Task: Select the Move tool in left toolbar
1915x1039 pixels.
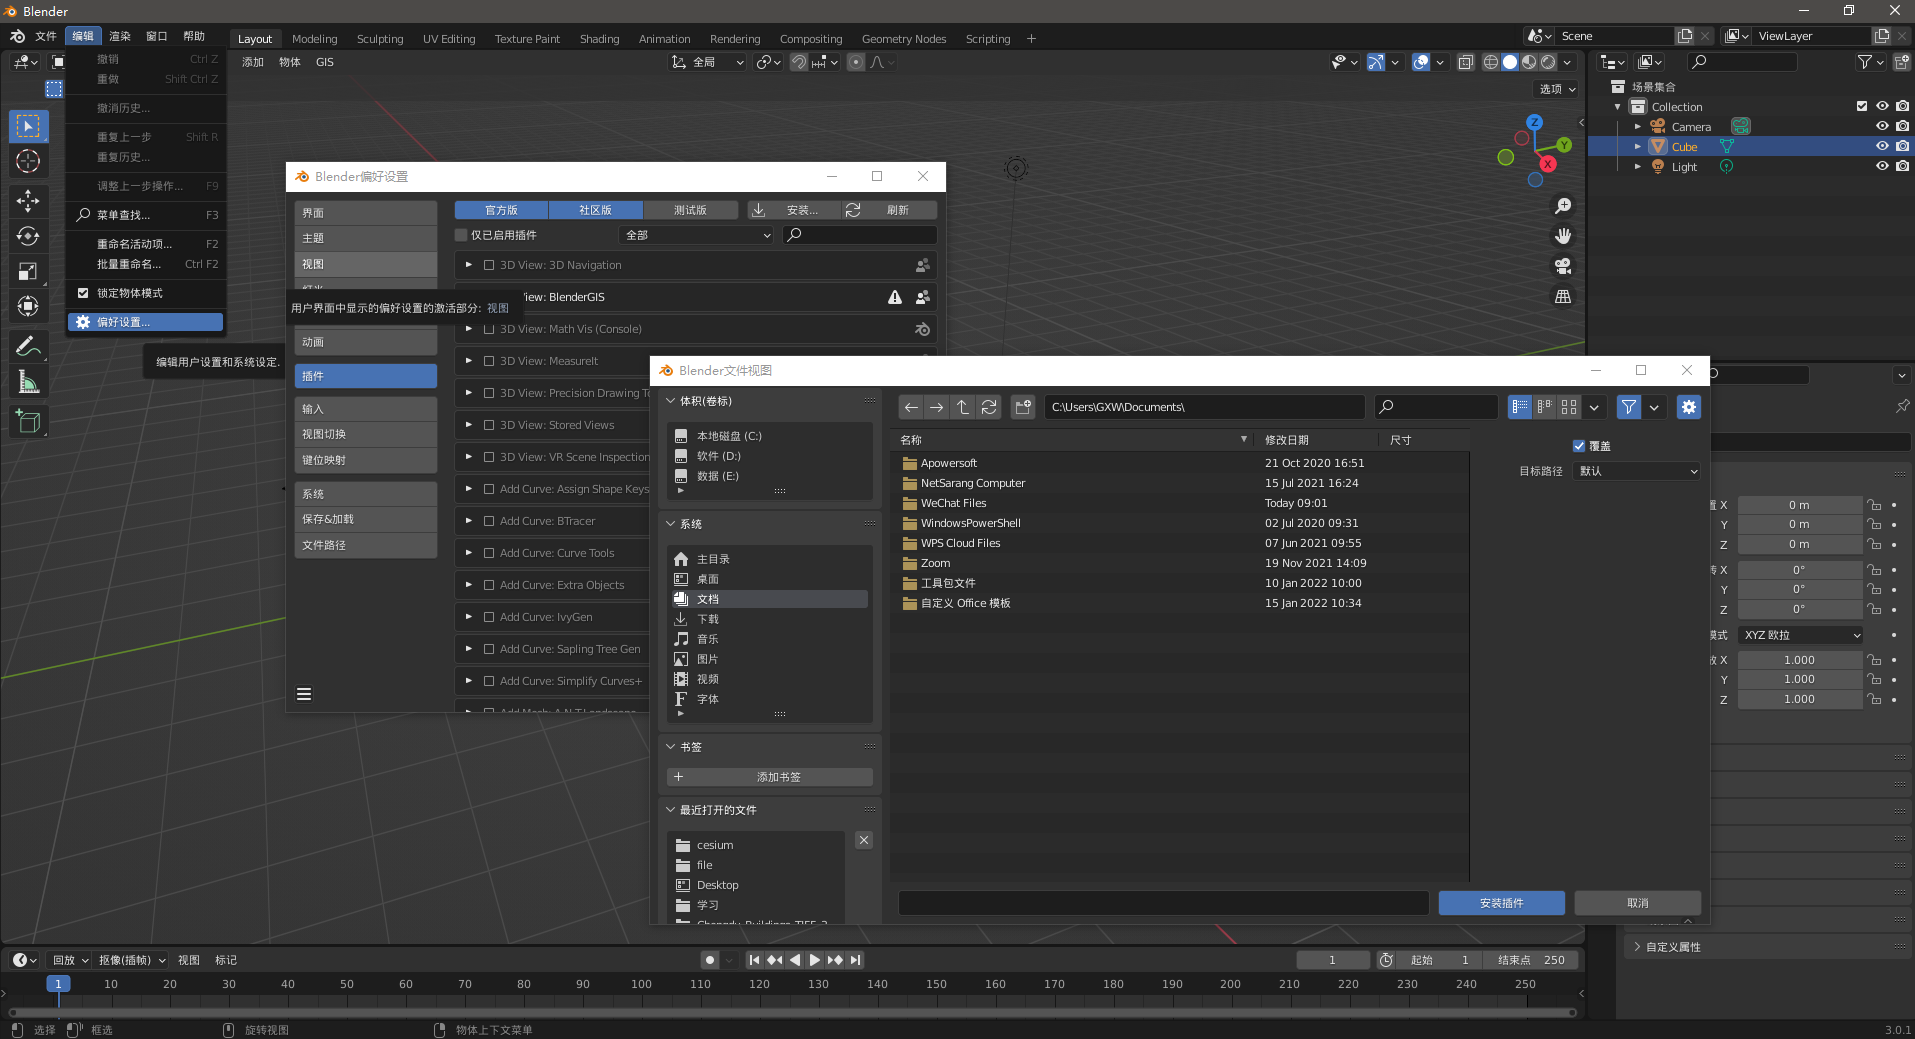Action: pos(28,200)
